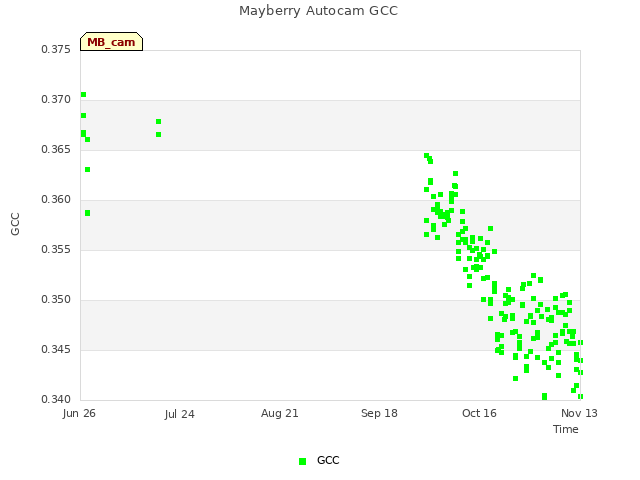Select the 0.345 y-axis label
This screenshot has height=480, width=640.
tap(56, 349)
